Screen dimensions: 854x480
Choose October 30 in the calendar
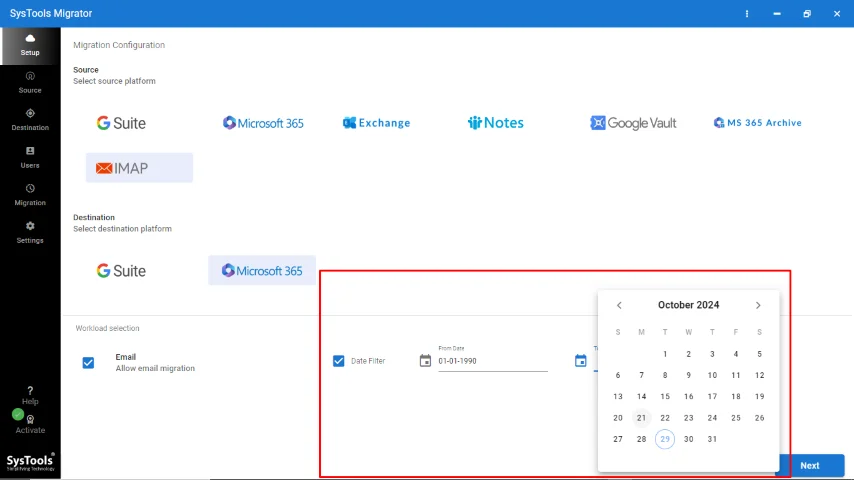point(688,439)
